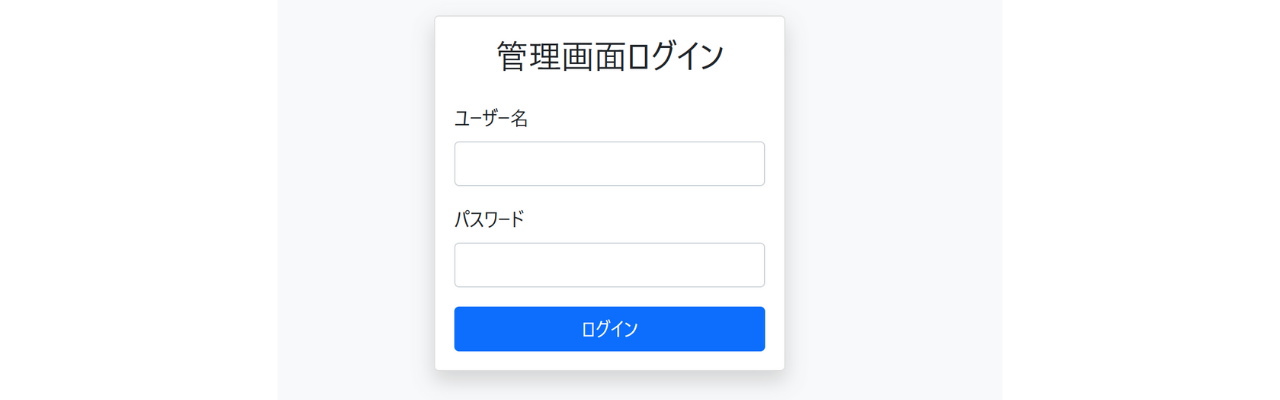
Task: Click the 管理画面ログイン heading
Action: click(x=610, y=56)
